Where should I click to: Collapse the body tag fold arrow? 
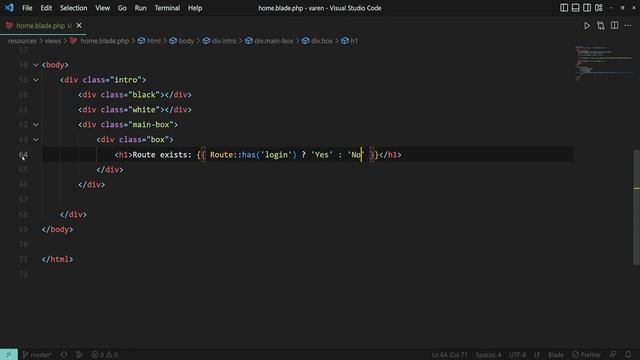click(x=36, y=65)
